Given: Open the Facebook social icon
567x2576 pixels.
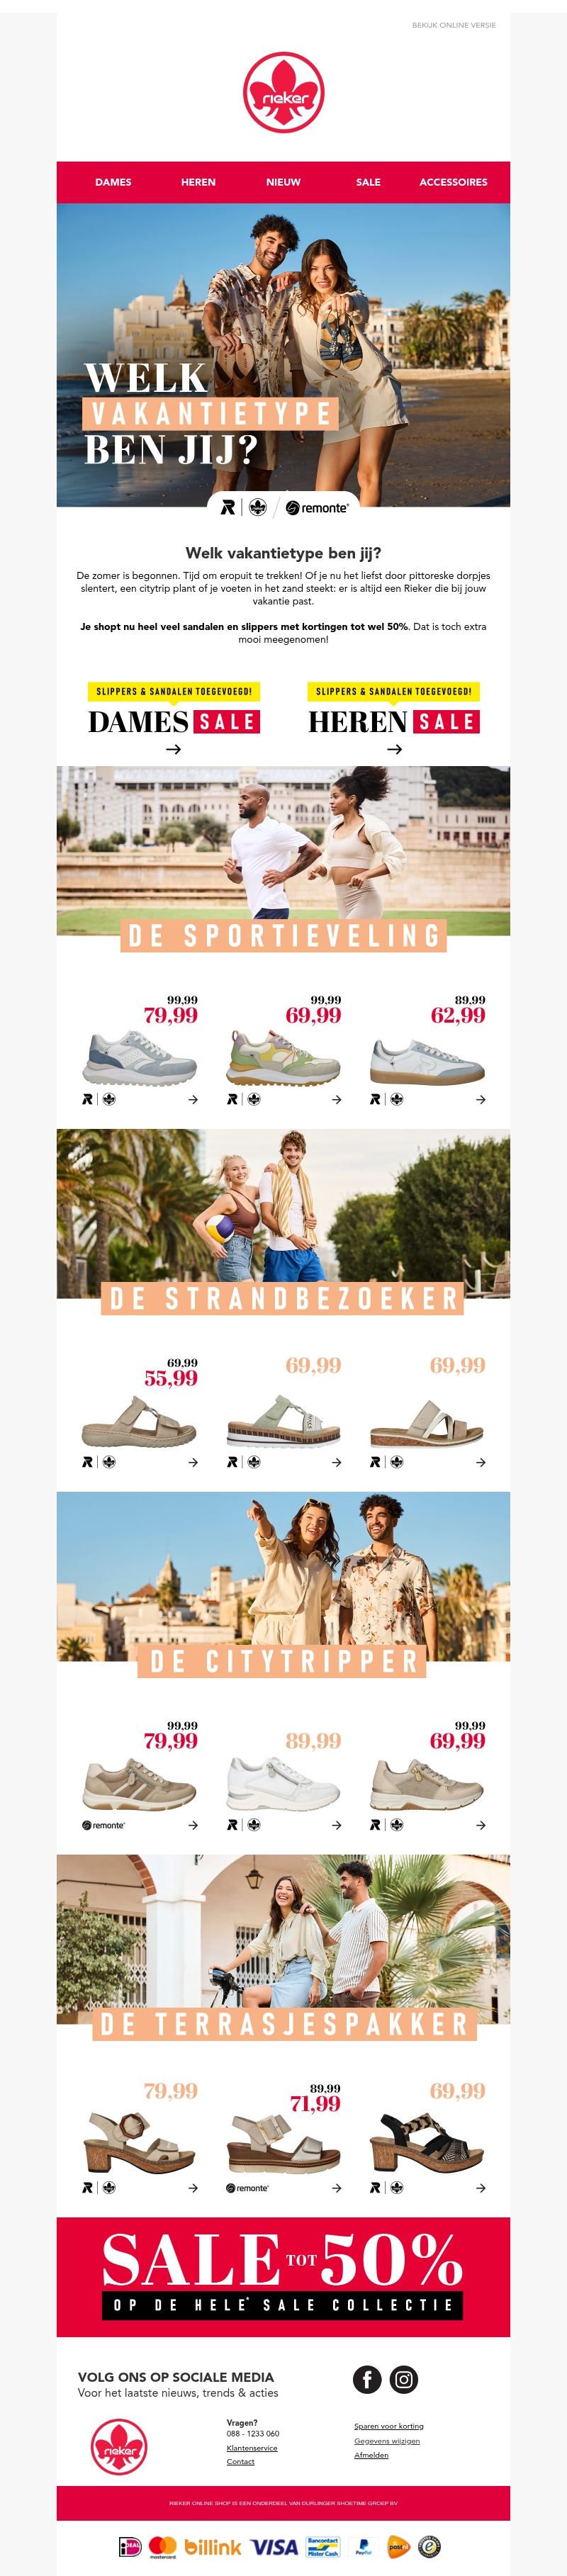Looking at the screenshot, I should tap(367, 2379).
